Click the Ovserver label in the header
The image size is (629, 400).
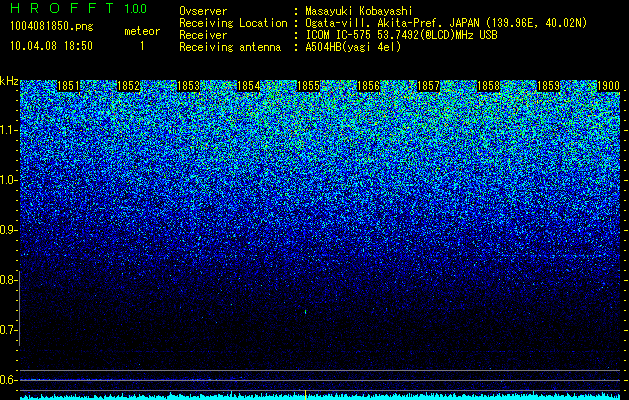203,11
